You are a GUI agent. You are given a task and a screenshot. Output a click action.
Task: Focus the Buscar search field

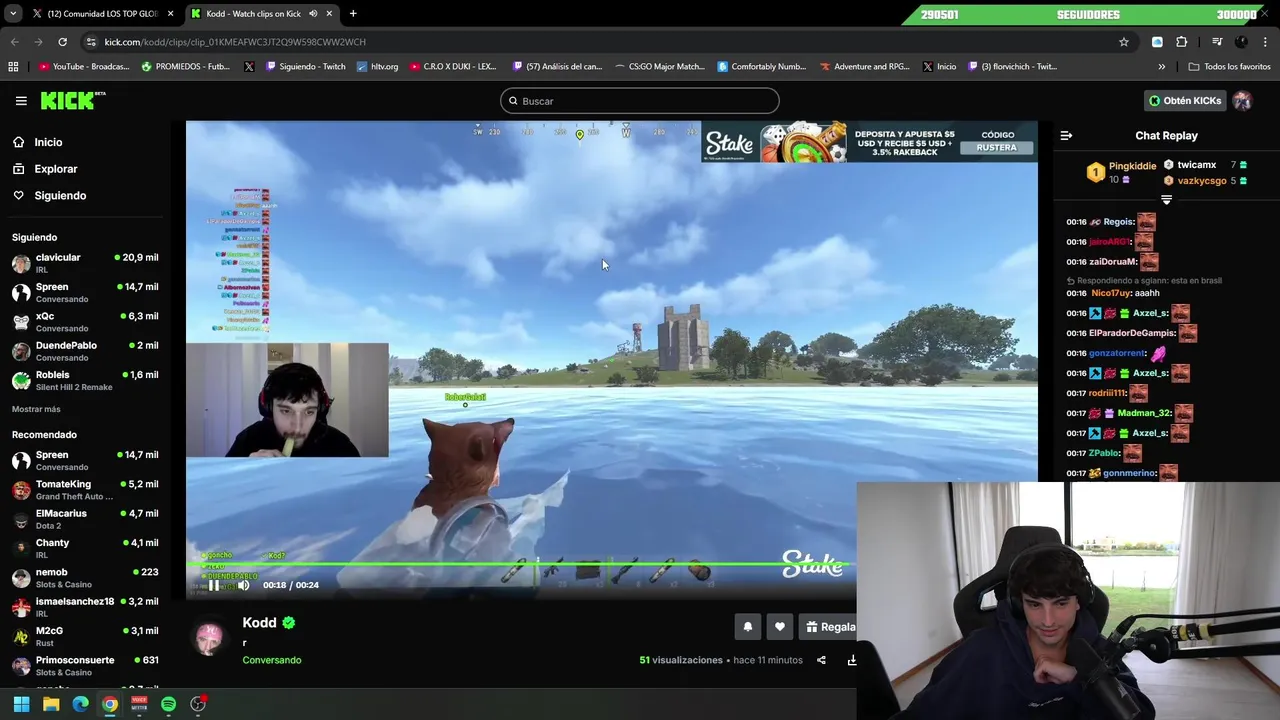(x=640, y=101)
